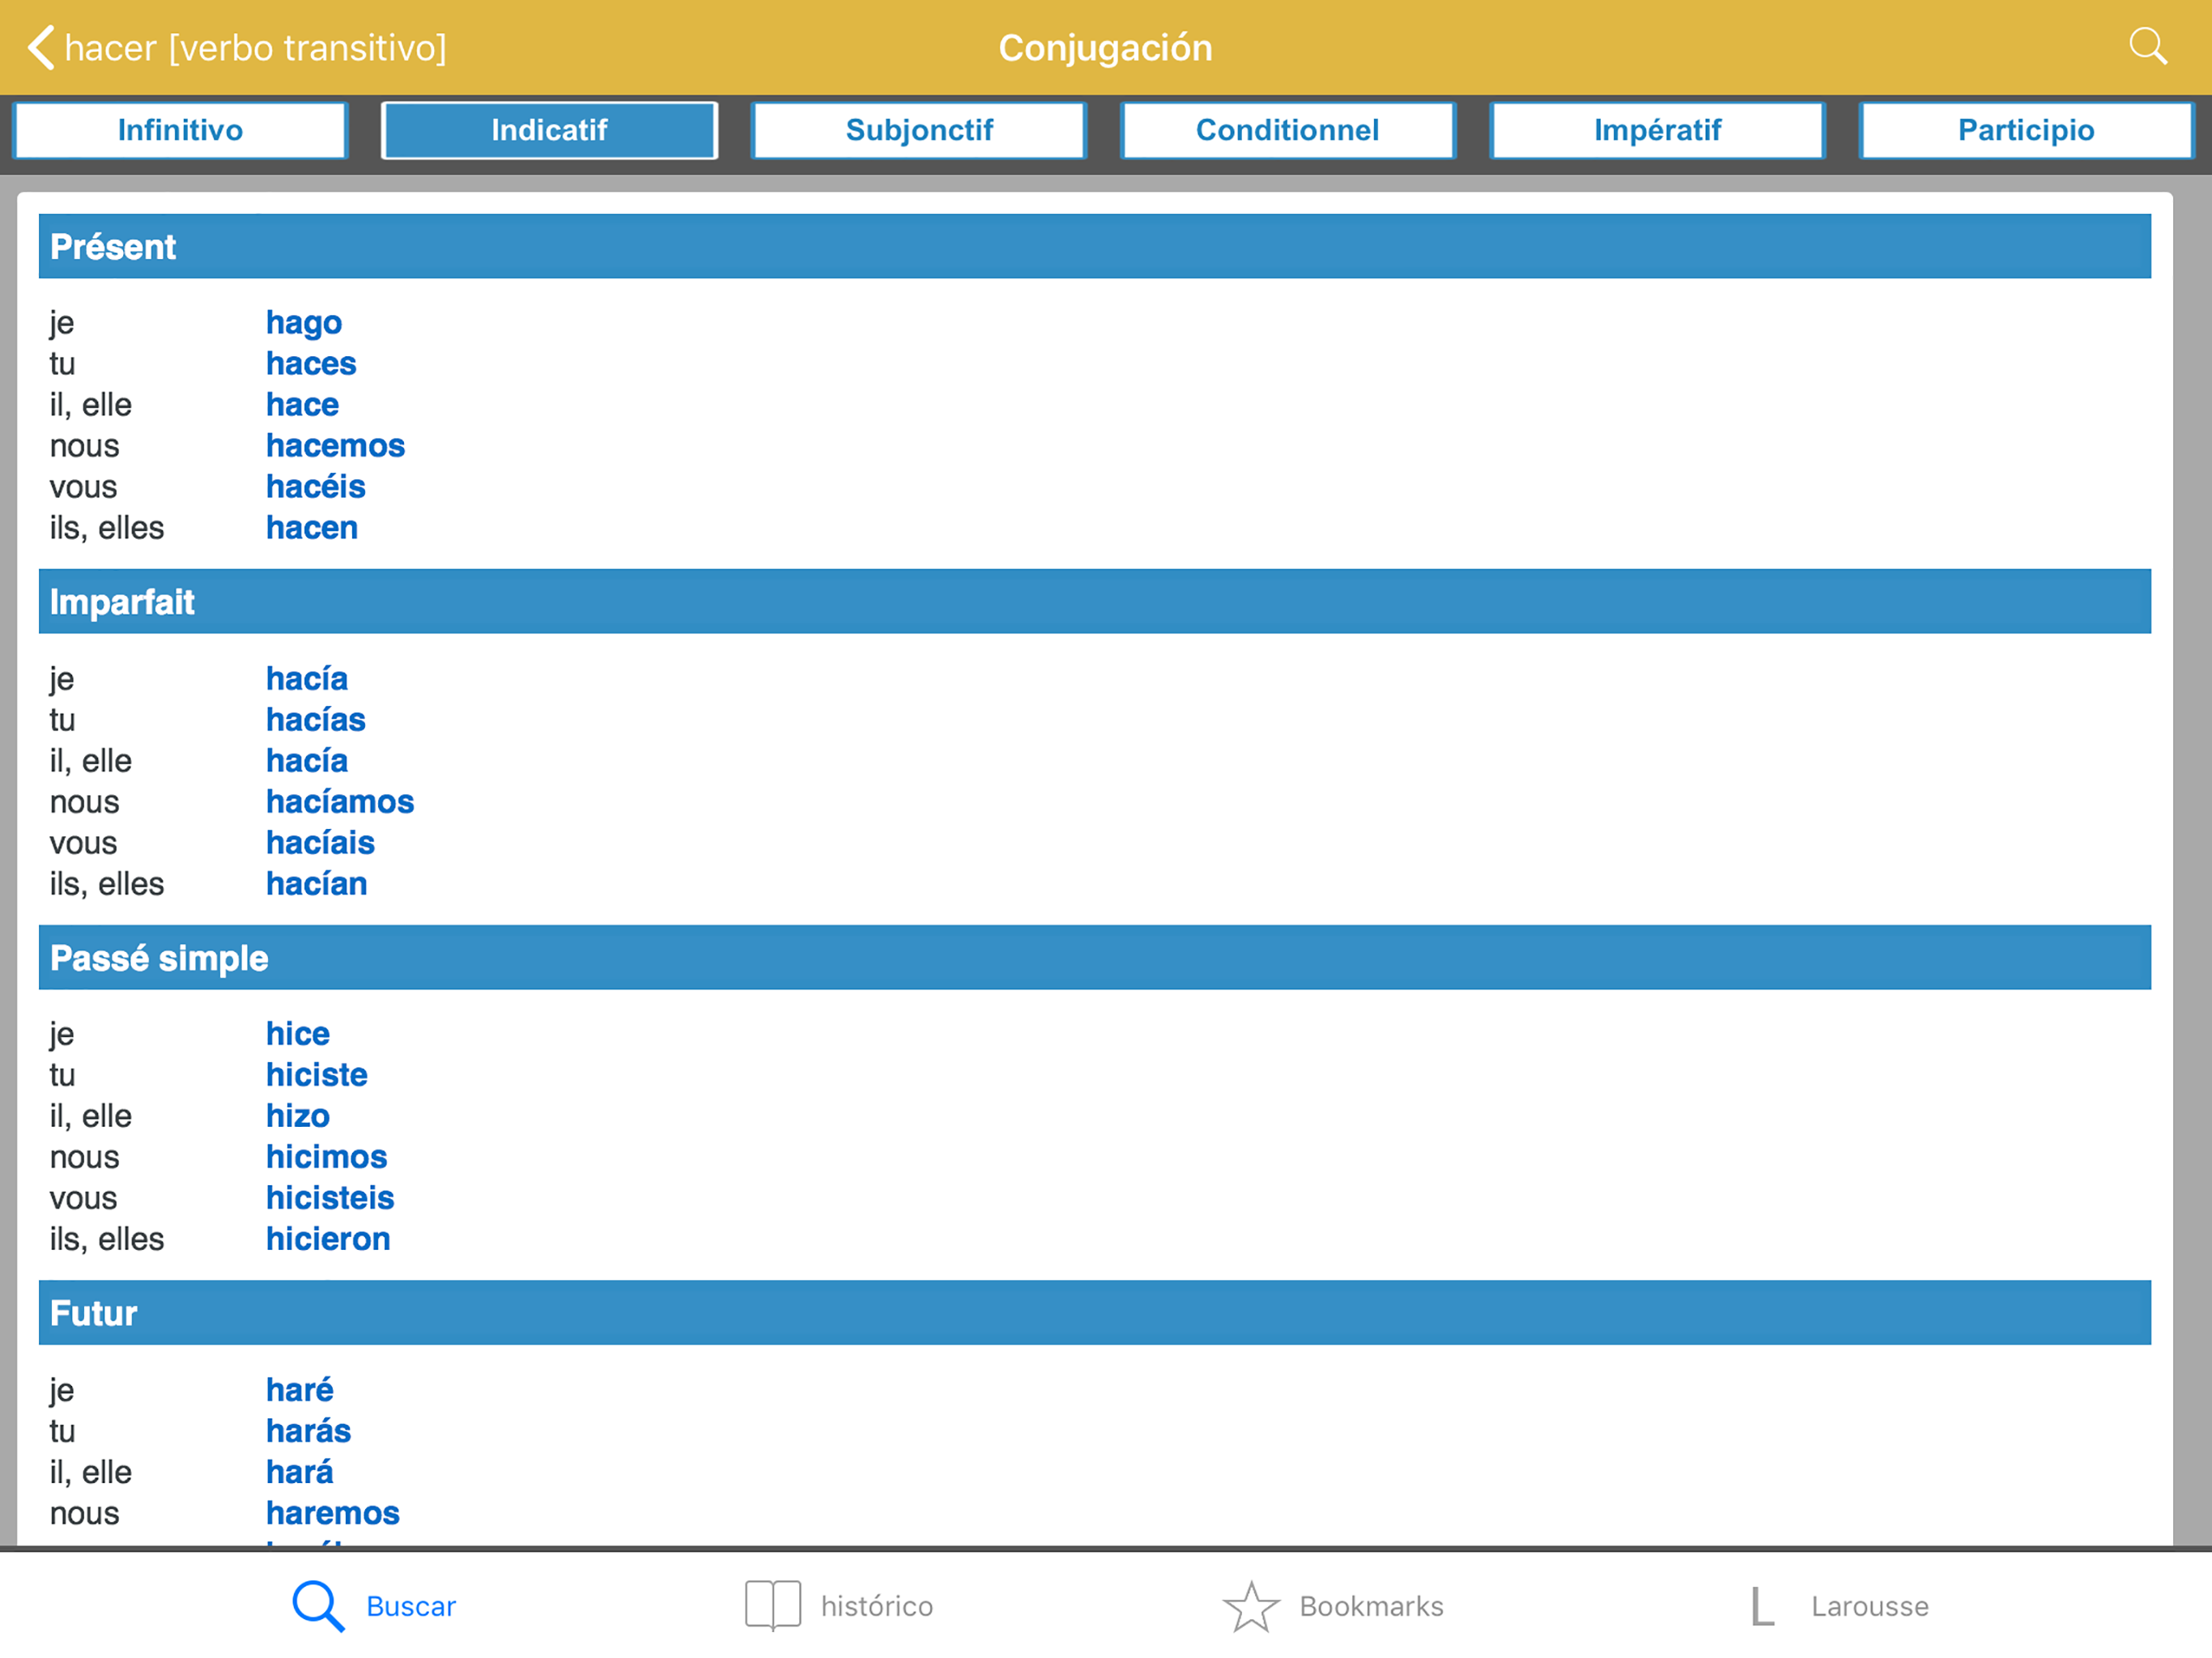Viewport: 2212px width, 1658px height.
Task: Tap the word hizo
Action: 298,1116
